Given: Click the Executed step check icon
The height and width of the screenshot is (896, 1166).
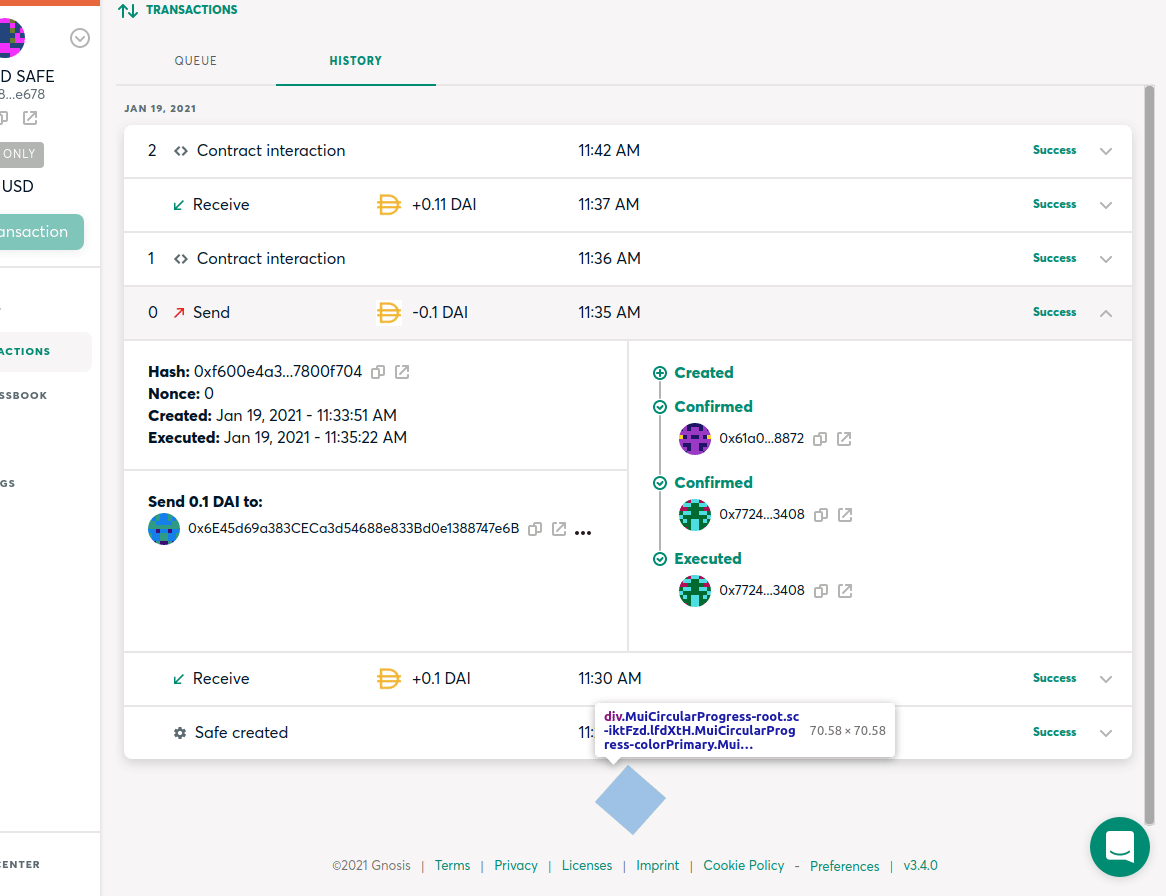Looking at the screenshot, I should coord(660,559).
